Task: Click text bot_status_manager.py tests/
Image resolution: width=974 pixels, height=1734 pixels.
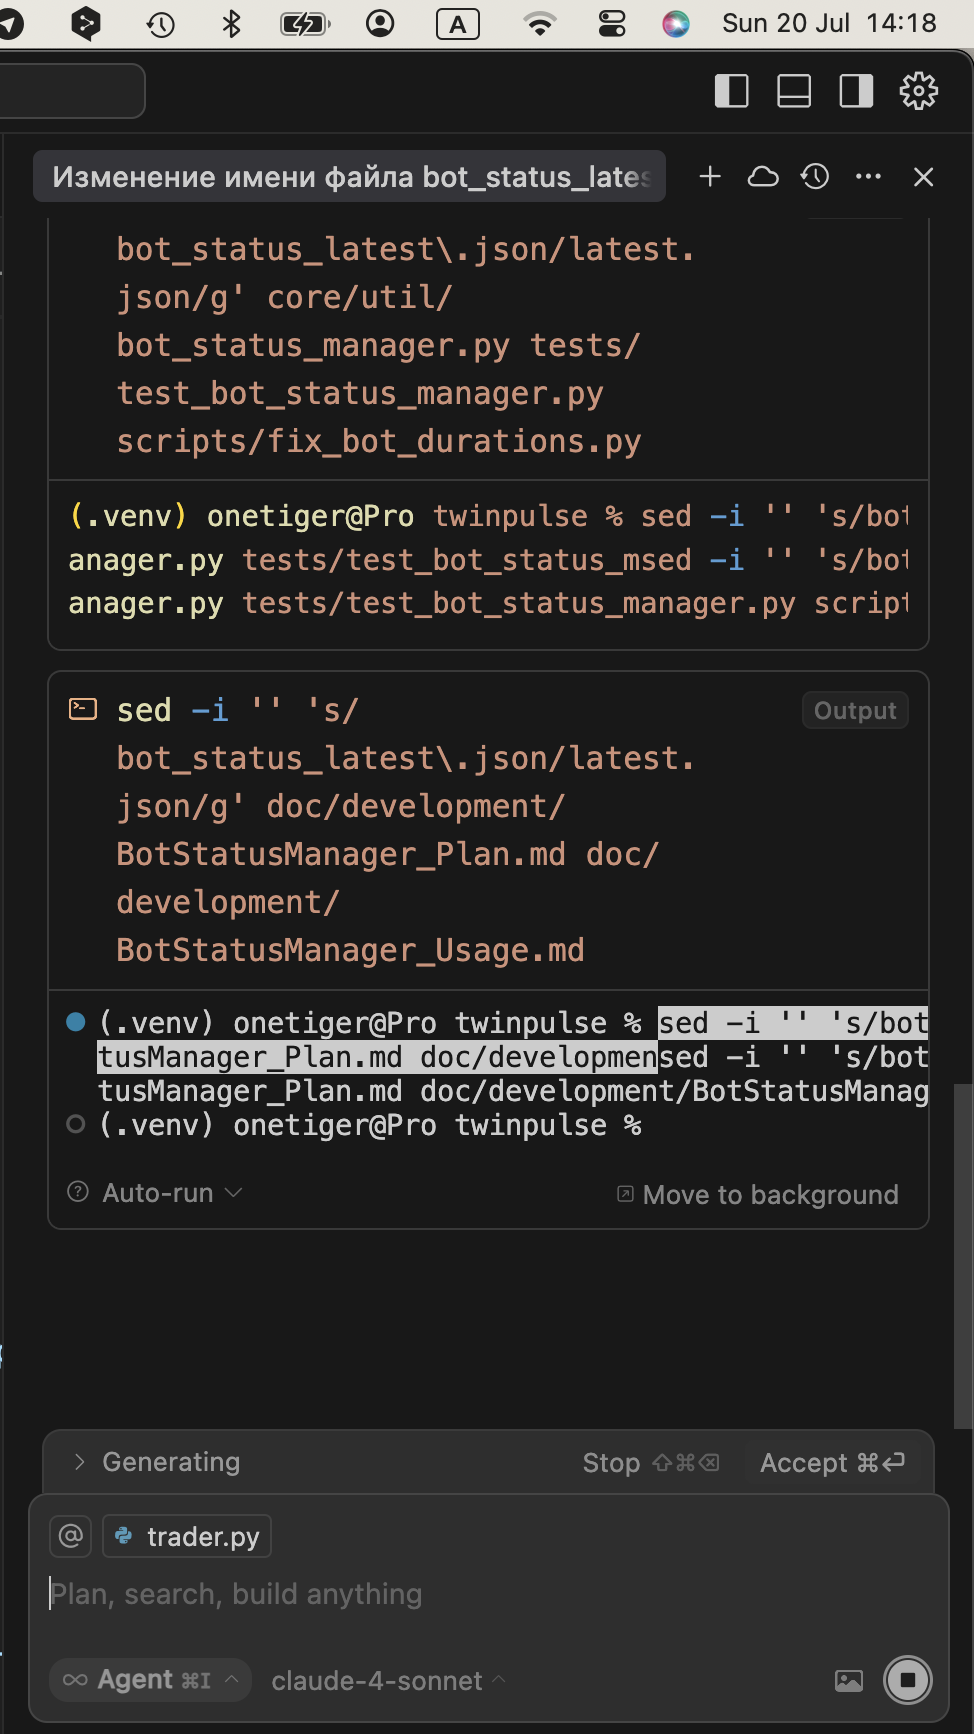Action: tap(378, 345)
